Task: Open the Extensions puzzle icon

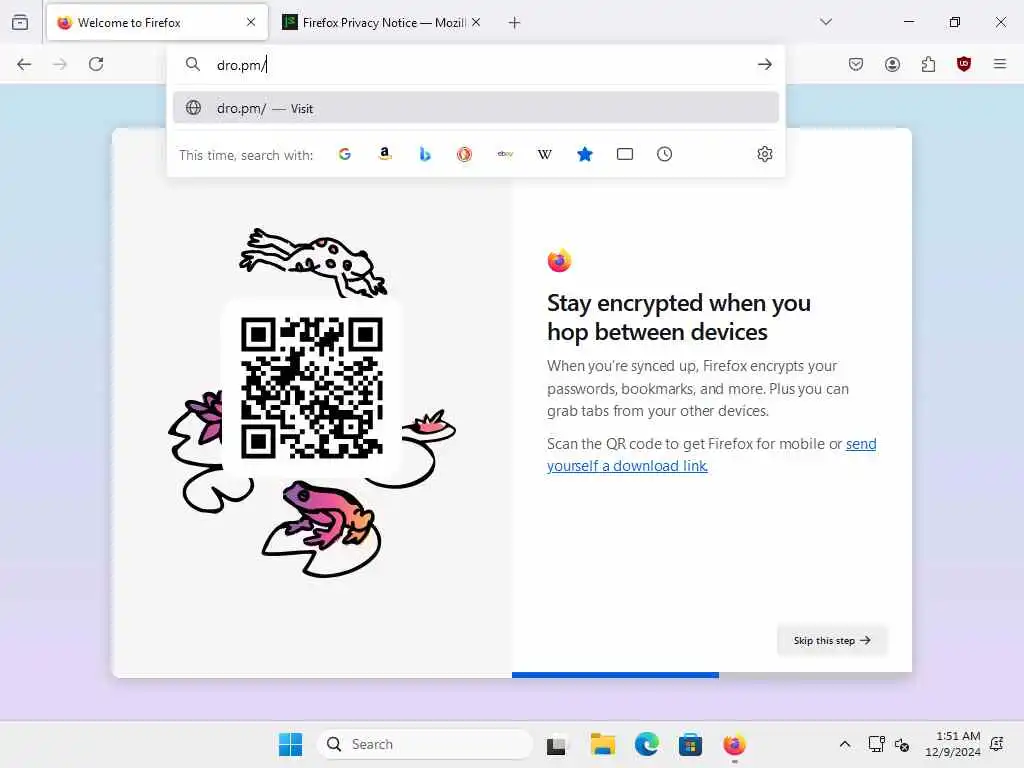Action: [928, 64]
